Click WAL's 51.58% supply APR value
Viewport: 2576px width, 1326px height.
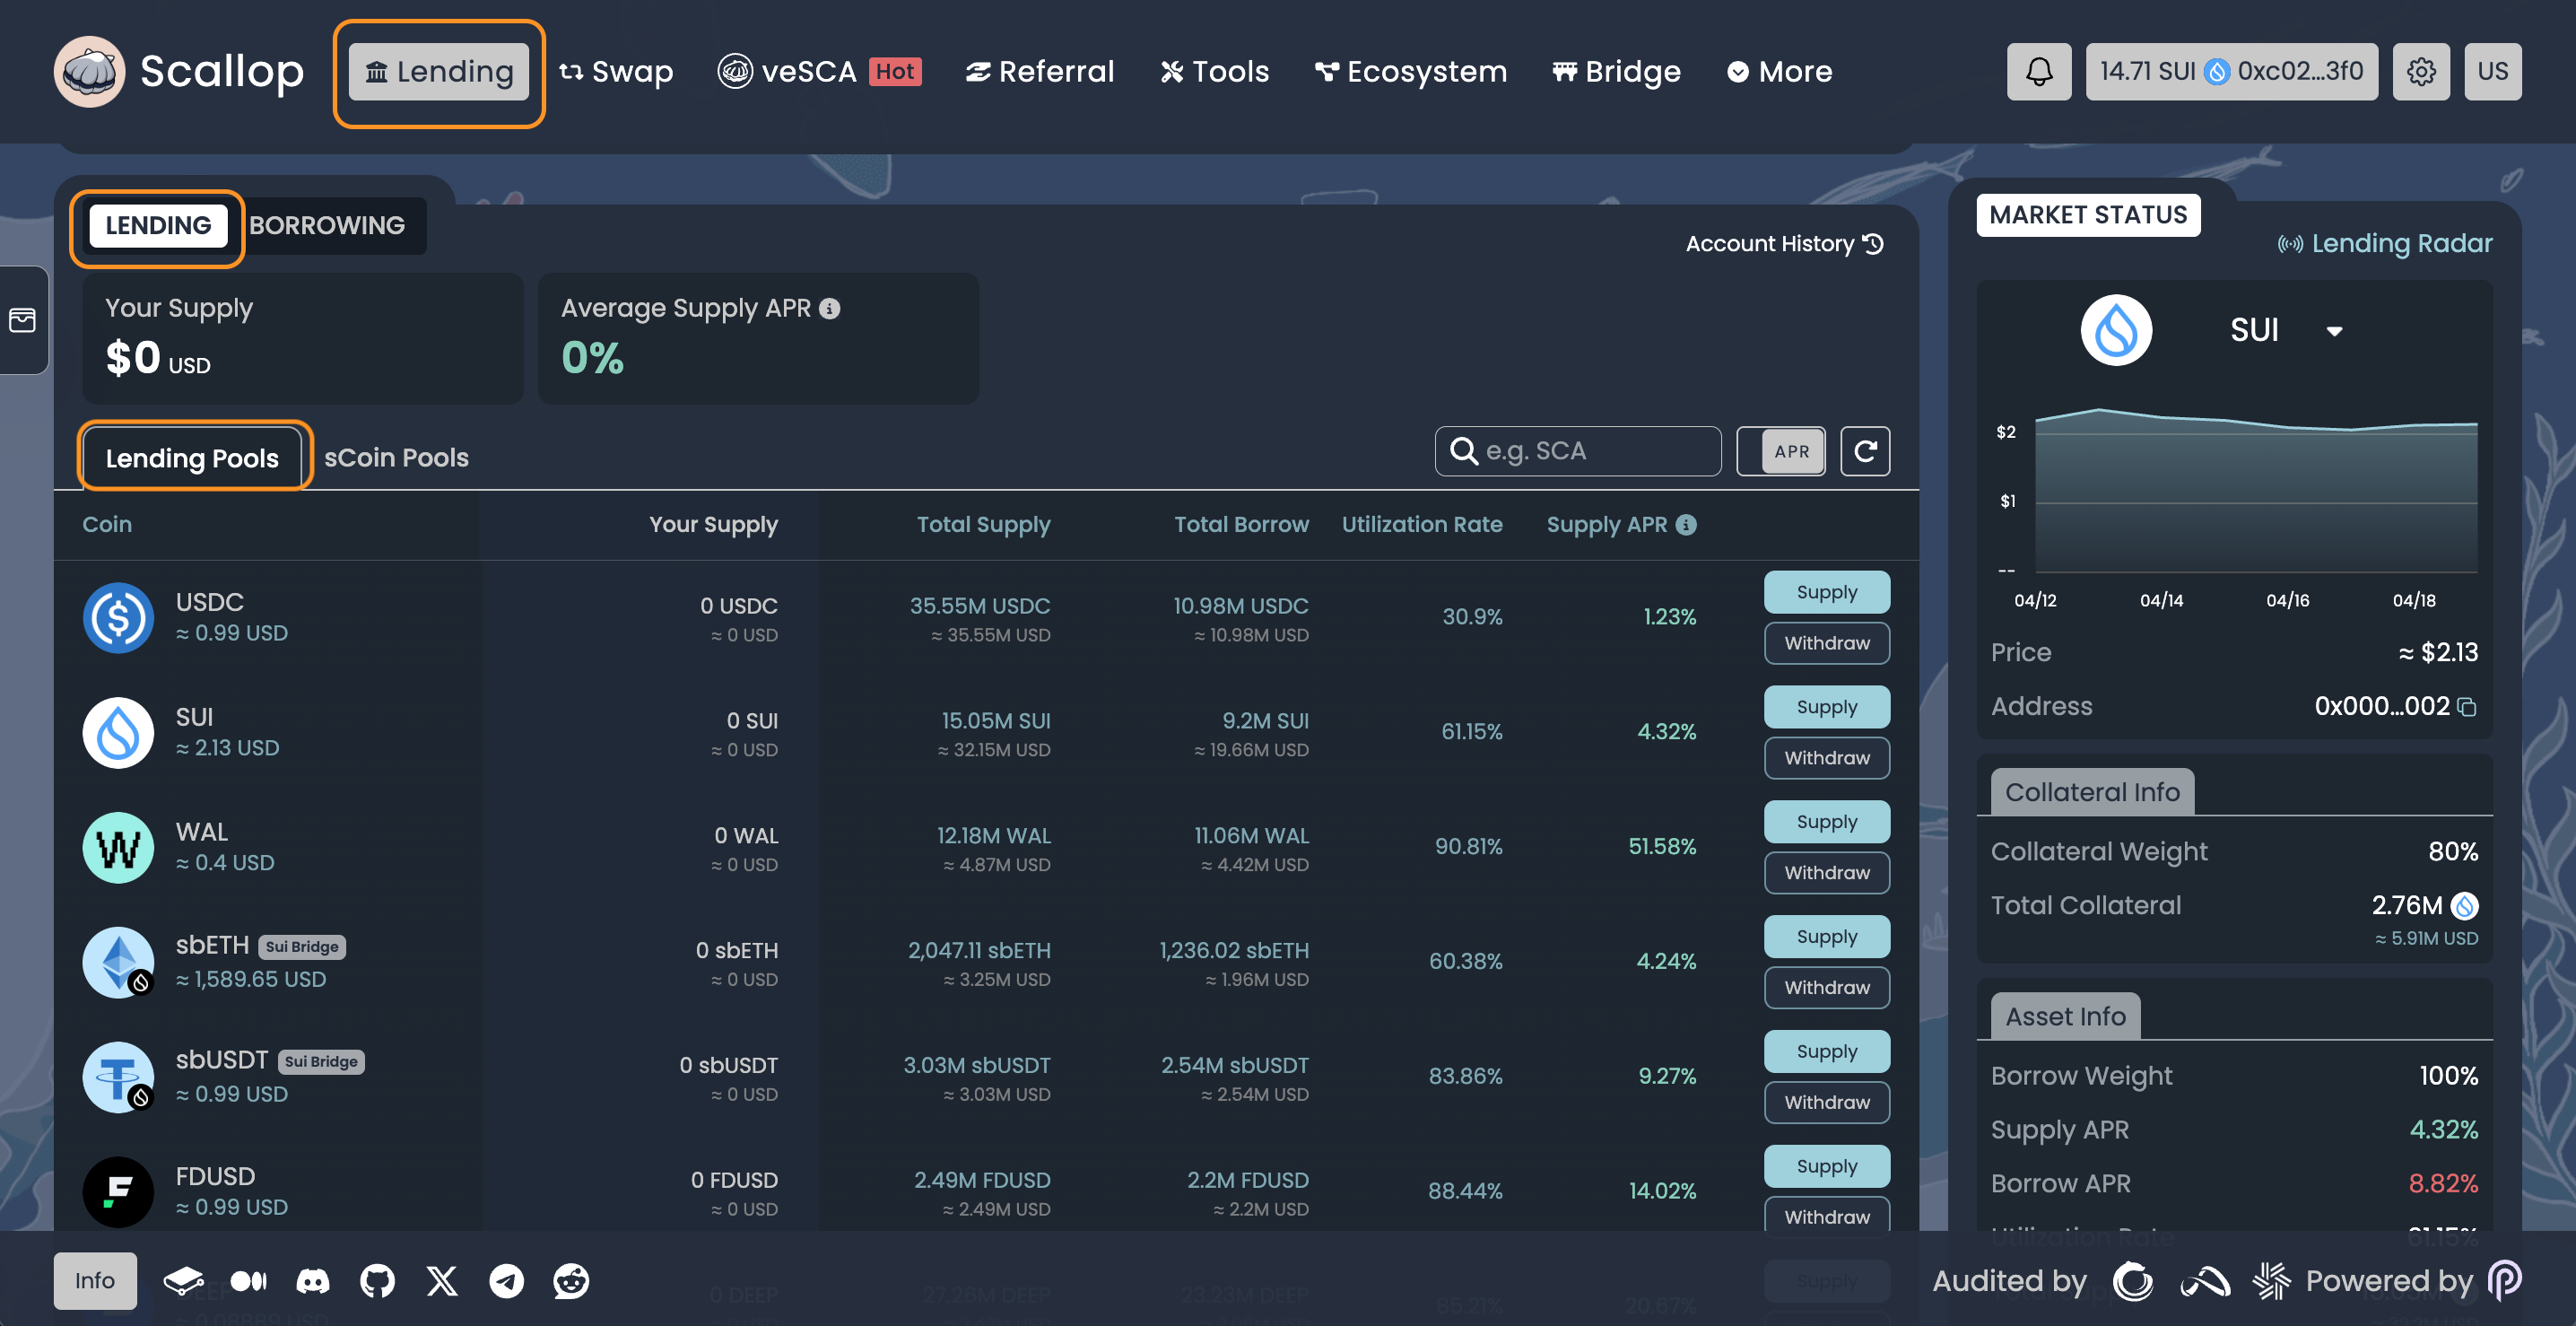tap(1662, 846)
